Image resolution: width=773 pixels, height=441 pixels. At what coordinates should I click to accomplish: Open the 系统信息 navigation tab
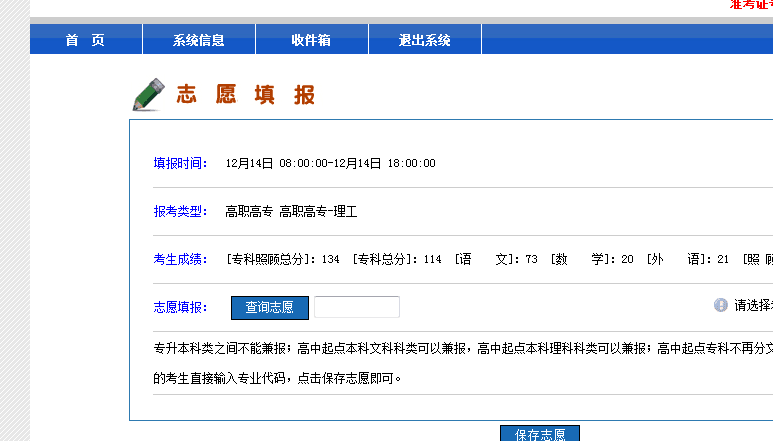click(199, 39)
